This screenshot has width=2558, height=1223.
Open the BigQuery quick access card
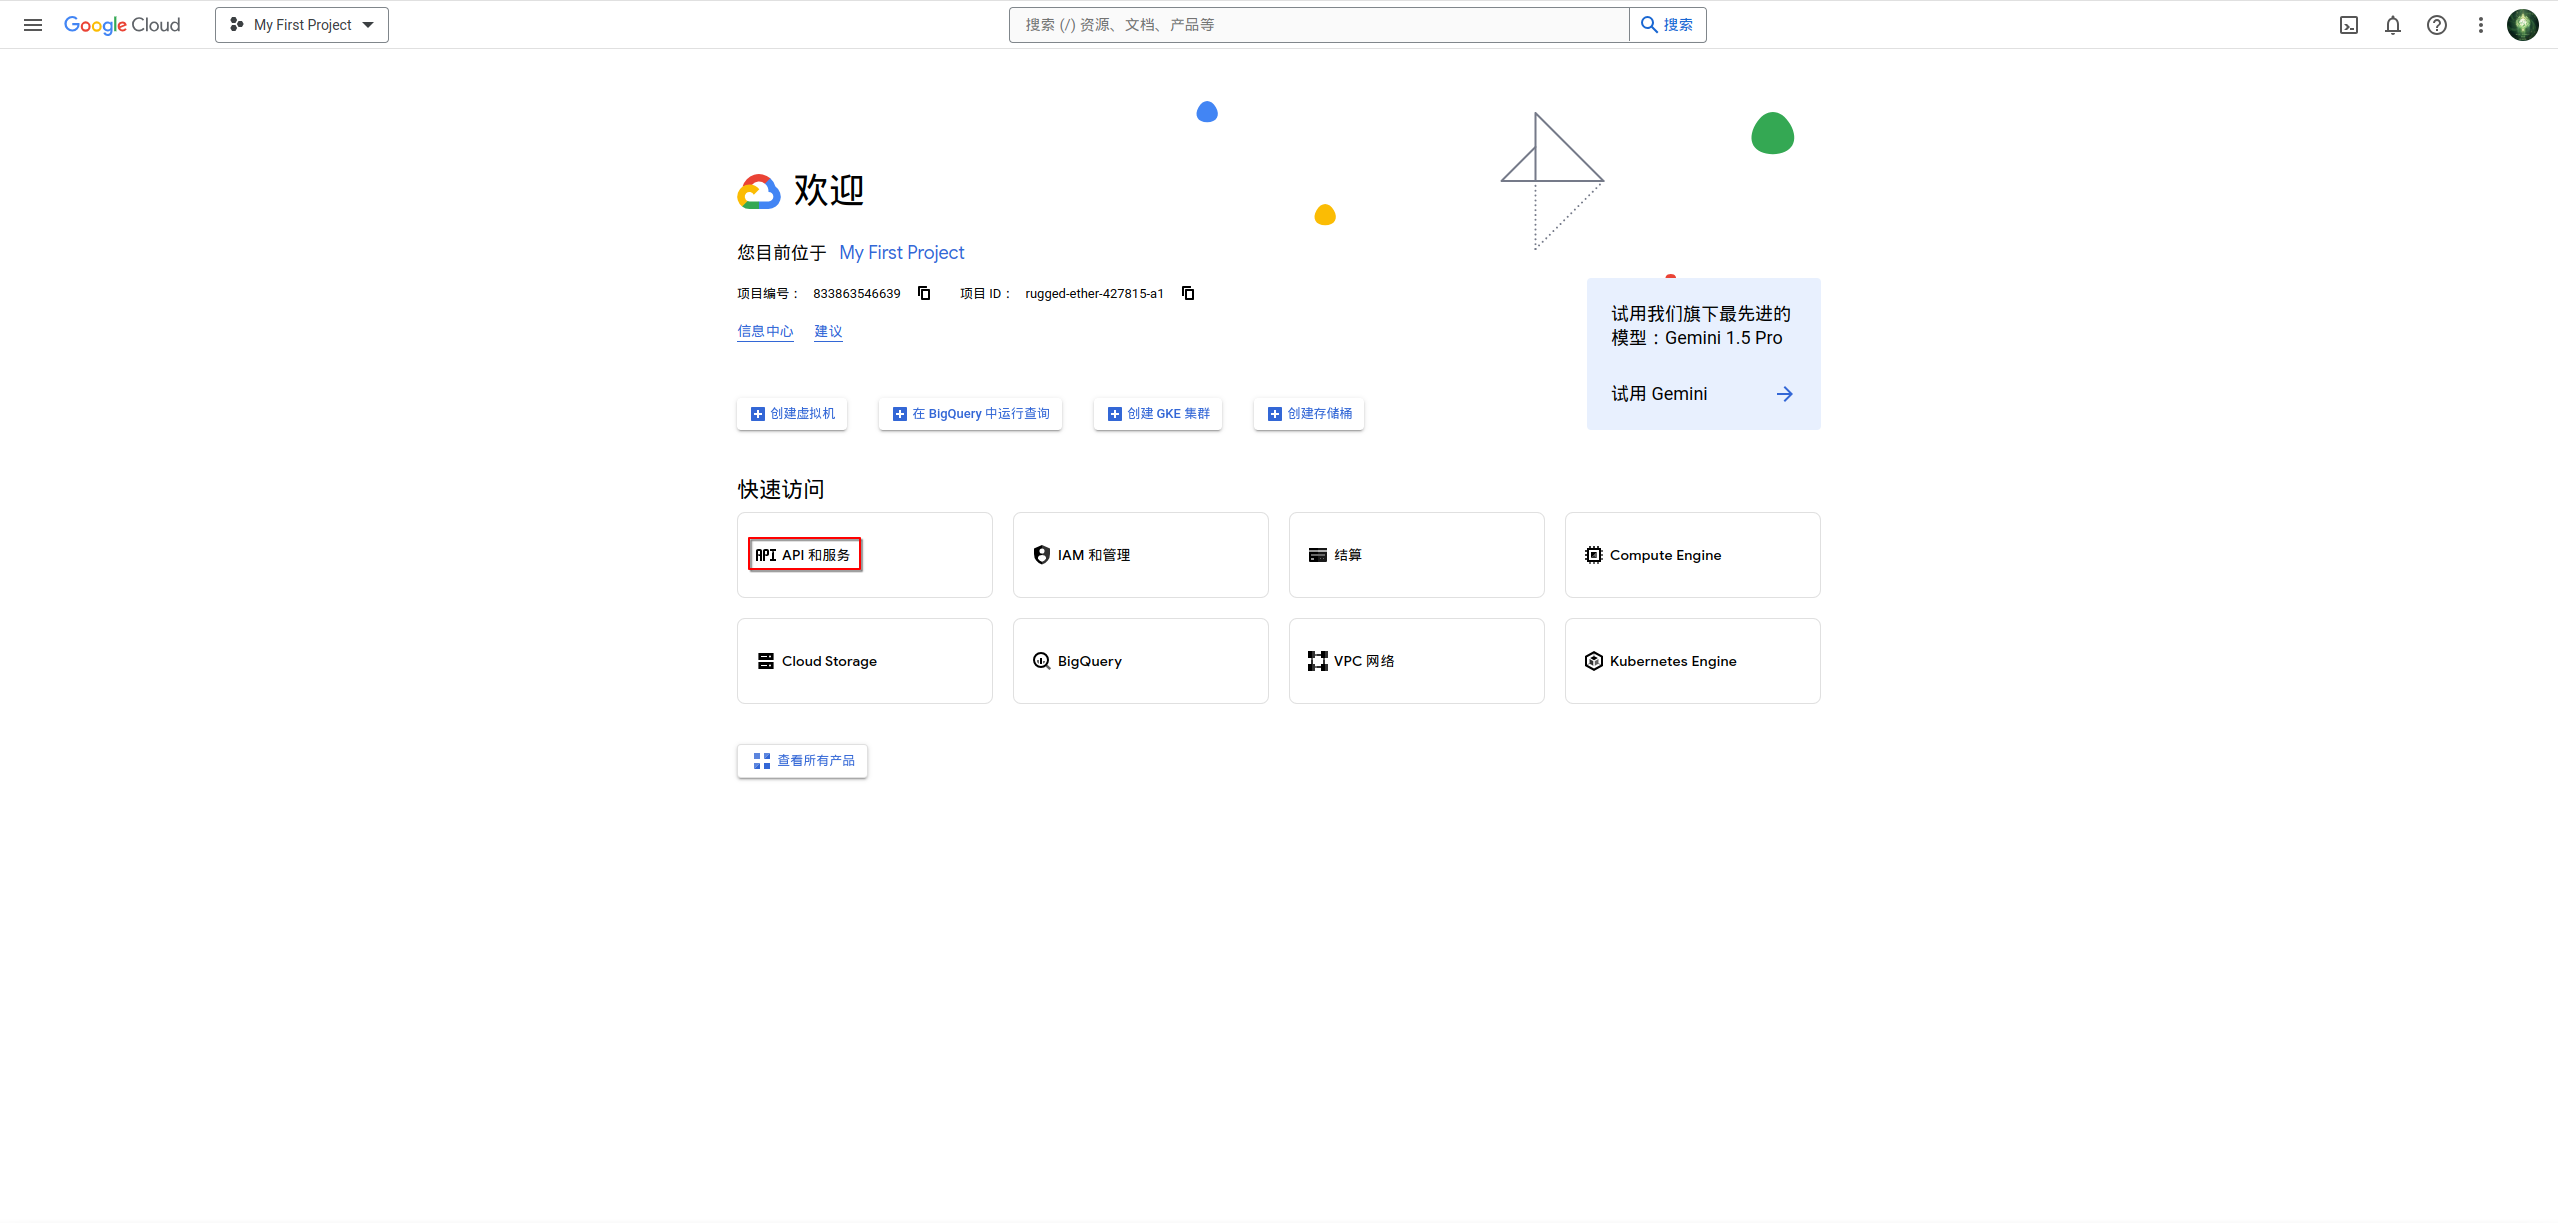(x=1140, y=661)
